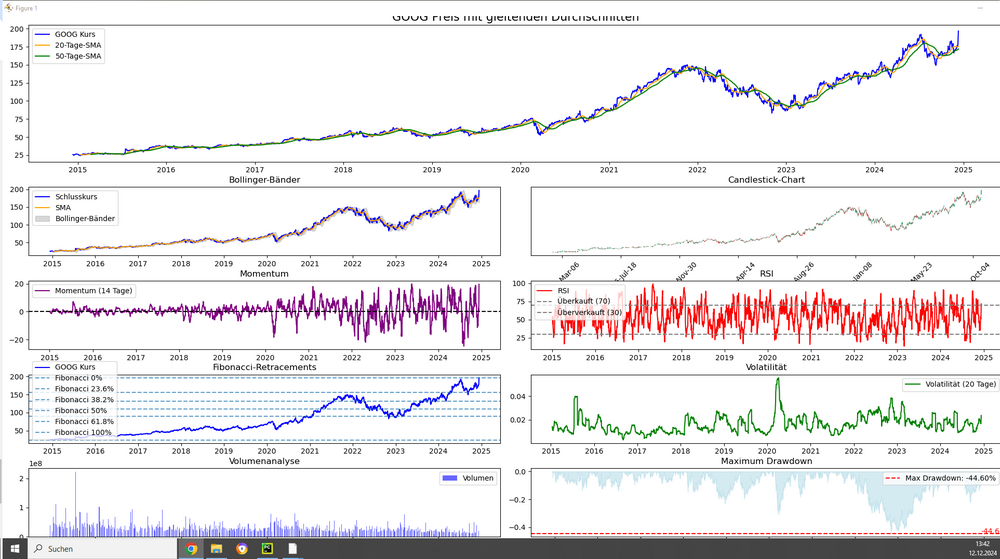Click the Volatilität (20 Tage) legend entry
The width and height of the screenshot is (1000, 559).
click(952, 384)
